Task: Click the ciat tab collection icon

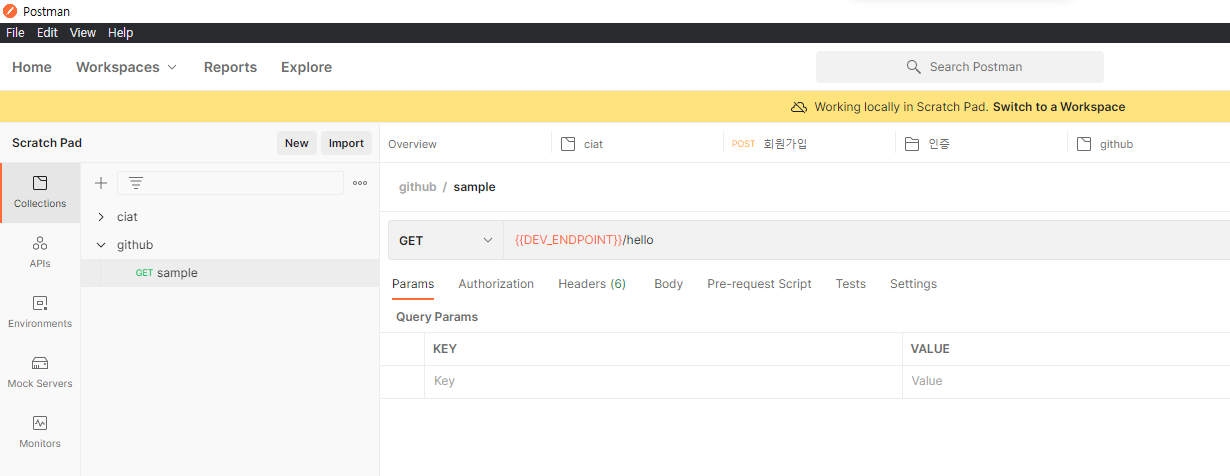Action: coord(568,144)
